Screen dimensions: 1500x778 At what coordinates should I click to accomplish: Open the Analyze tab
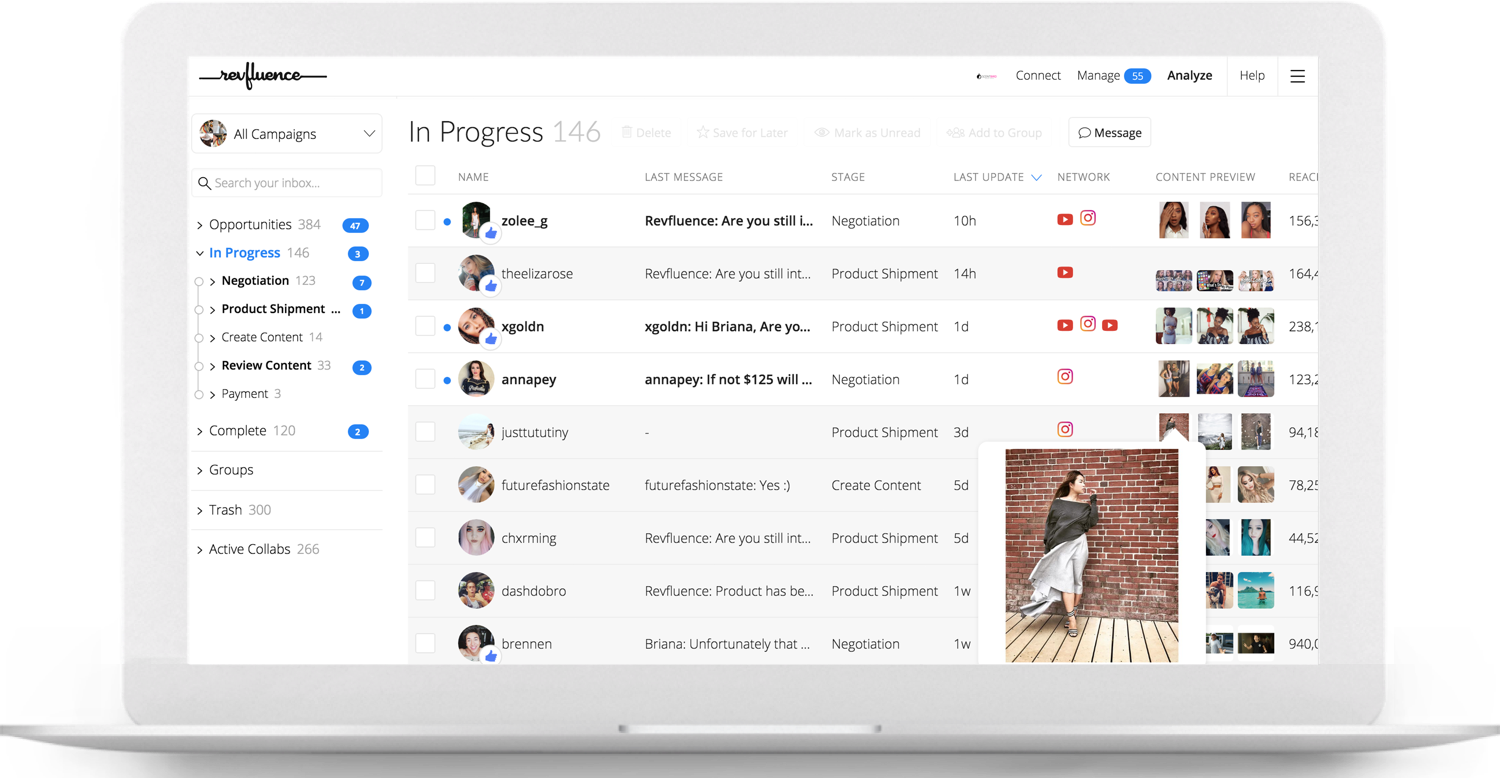tap(1189, 76)
